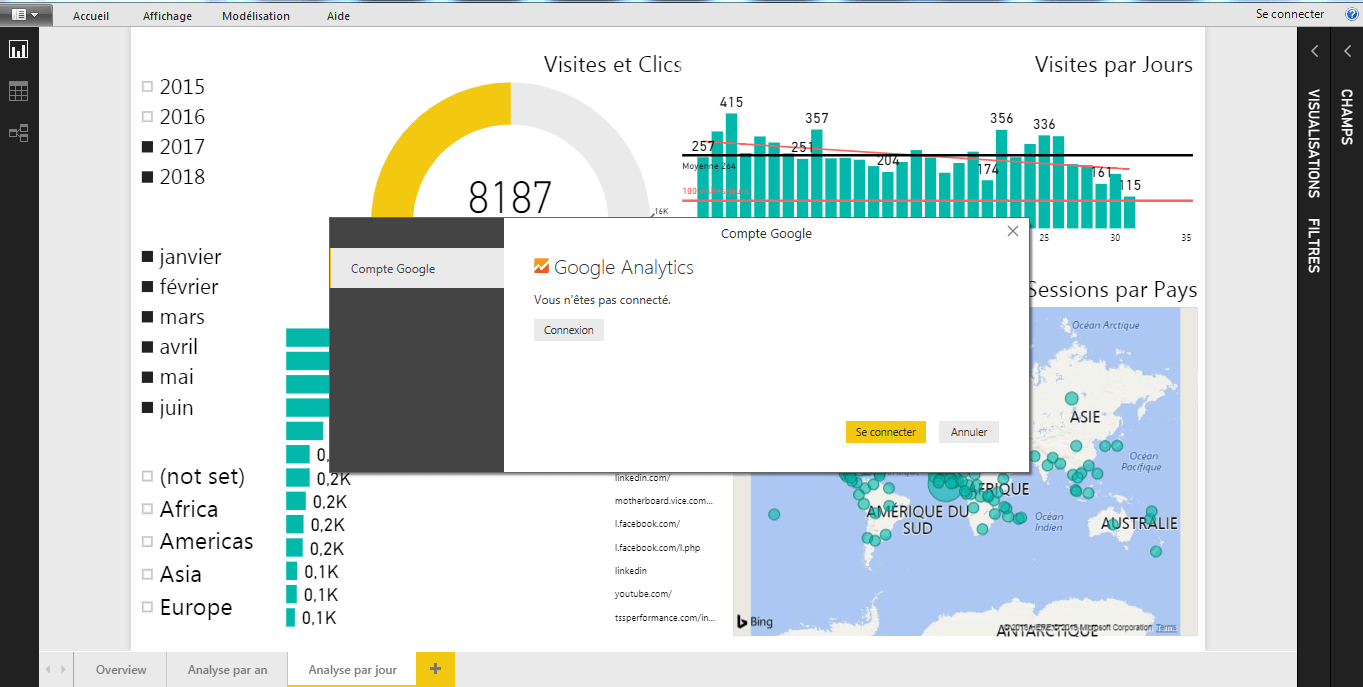Screen dimensions: 1363x687
Task: Click the help question mark icon
Action: (x=1351, y=14)
